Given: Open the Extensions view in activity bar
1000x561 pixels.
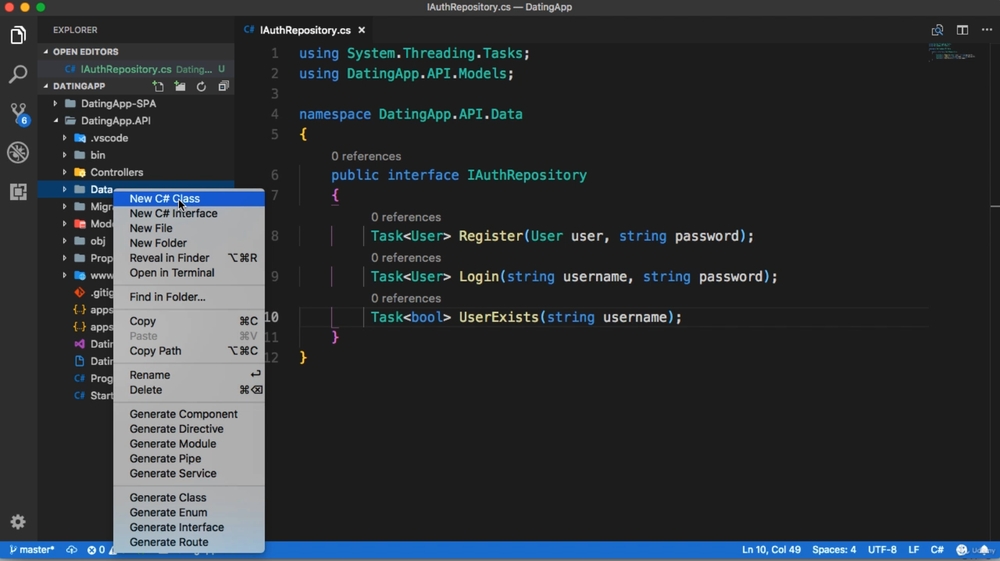Looking at the screenshot, I should tap(18, 191).
